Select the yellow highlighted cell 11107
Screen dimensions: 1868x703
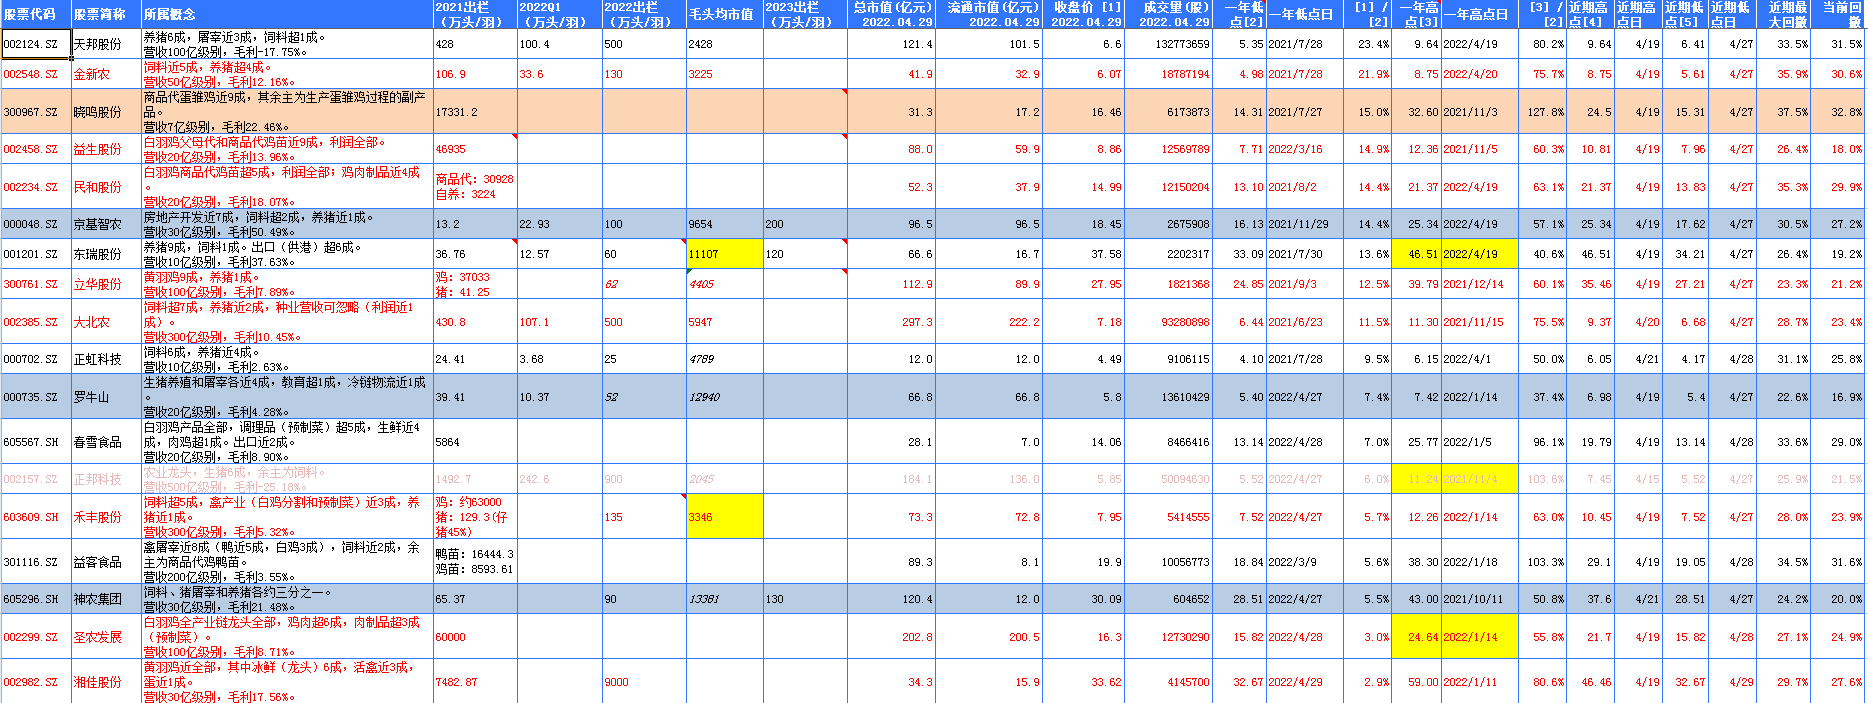coord(724,254)
